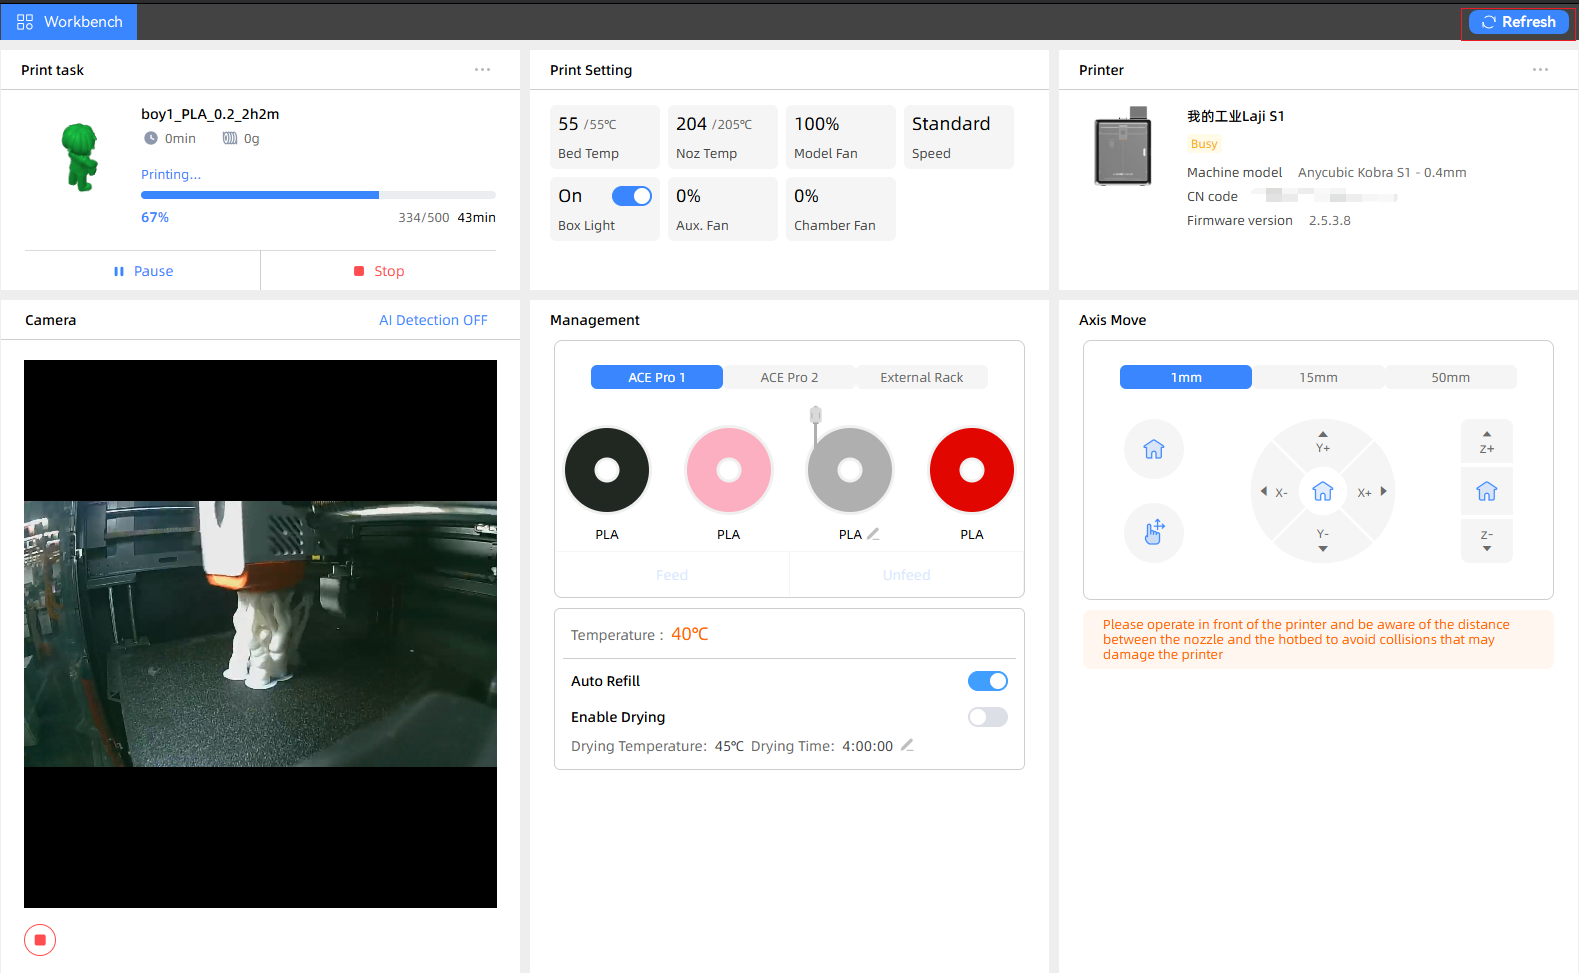Screen dimensions: 1579x973
Task: Open the Noz Temp setting tile
Action: coord(723,137)
